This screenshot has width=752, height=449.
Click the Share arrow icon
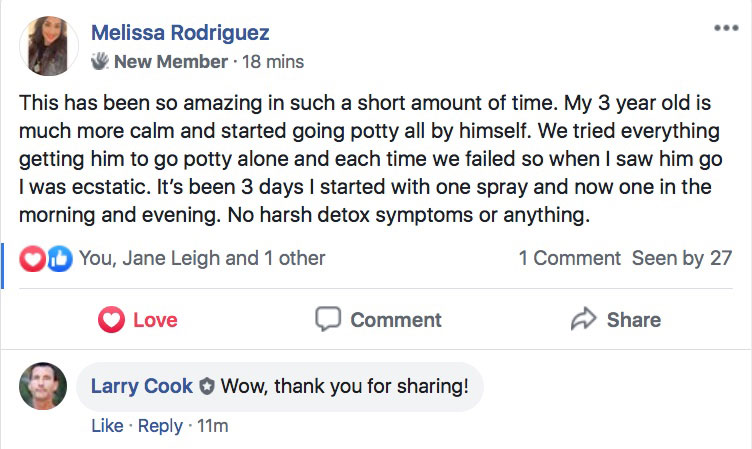click(x=583, y=320)
